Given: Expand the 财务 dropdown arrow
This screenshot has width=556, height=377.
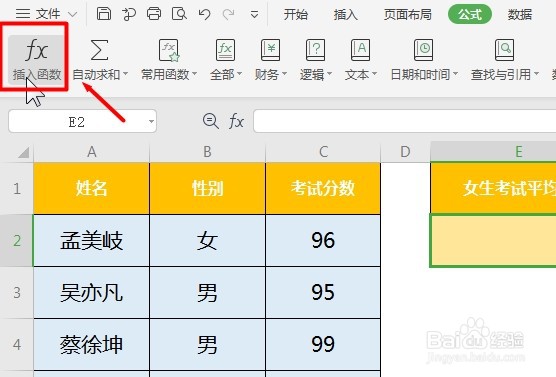Looking at the screenshot, I should [284, 74].
